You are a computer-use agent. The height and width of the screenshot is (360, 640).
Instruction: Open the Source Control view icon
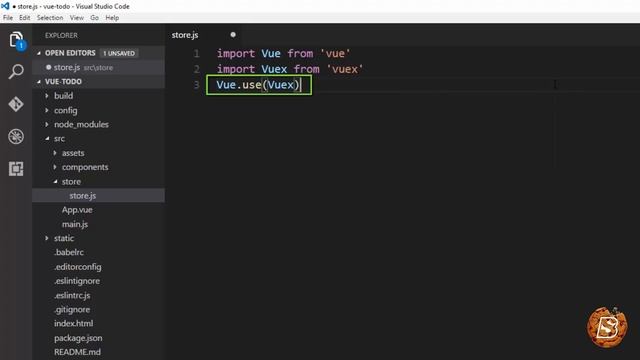[x=16, y=104]
